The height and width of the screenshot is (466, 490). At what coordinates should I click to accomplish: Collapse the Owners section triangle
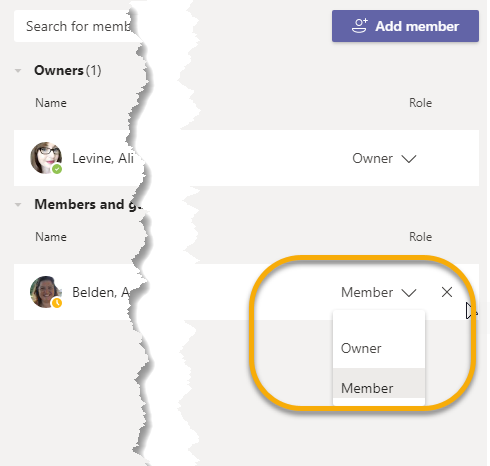pyautogui.click(x=18, y=71)
